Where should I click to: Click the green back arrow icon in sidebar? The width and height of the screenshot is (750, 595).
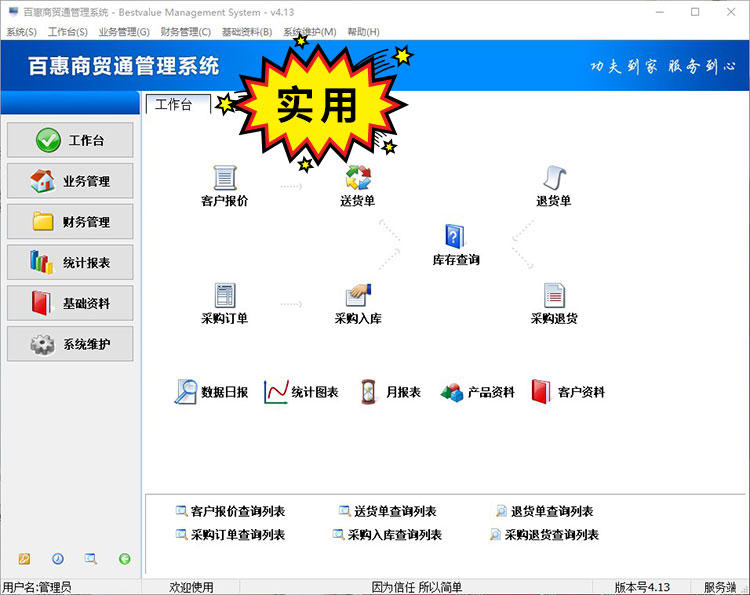pyautogui.click(x=125, y=559)
